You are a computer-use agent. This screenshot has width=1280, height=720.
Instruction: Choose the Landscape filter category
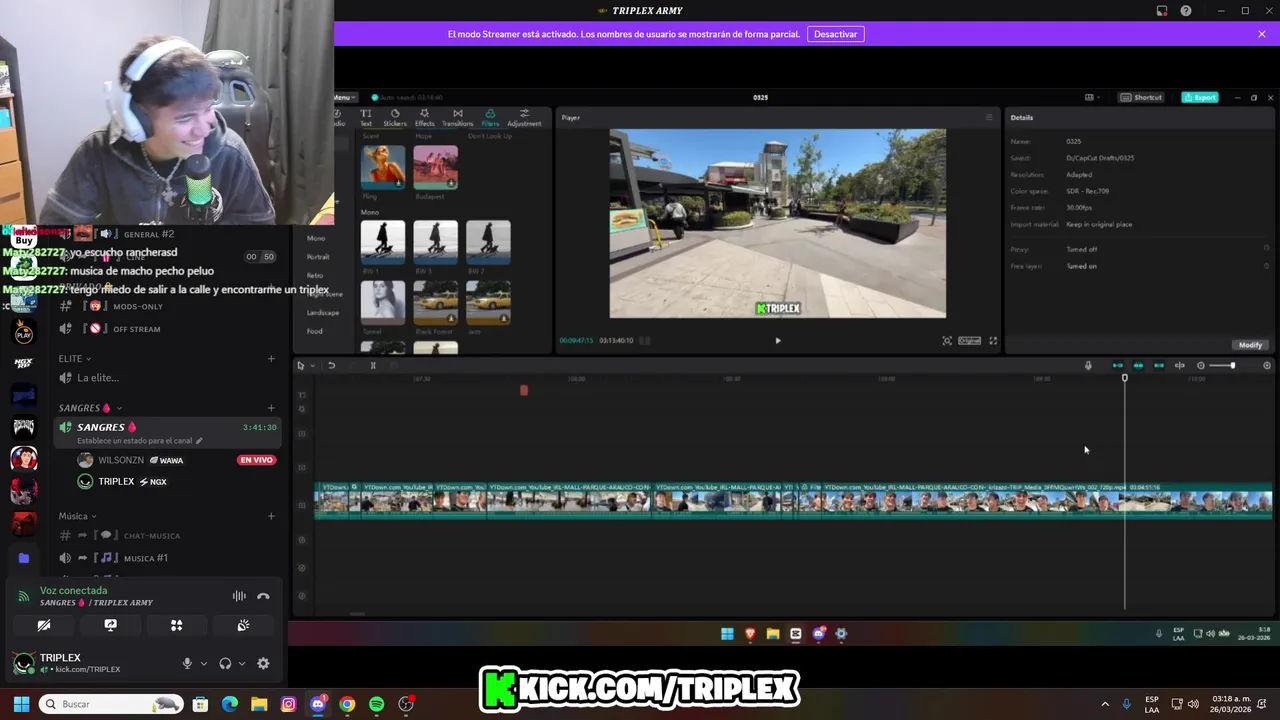322,312
